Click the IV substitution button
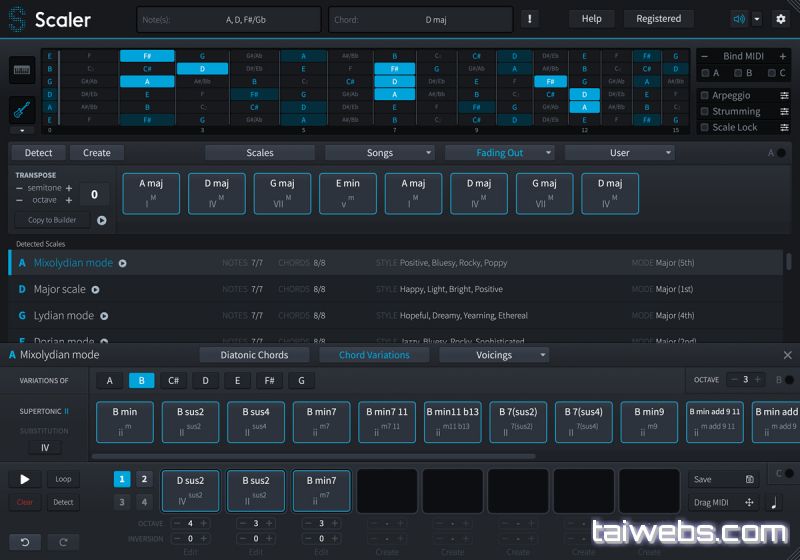Screen dimensions: 800x560 pyautogui.click(x=45, y=447)
